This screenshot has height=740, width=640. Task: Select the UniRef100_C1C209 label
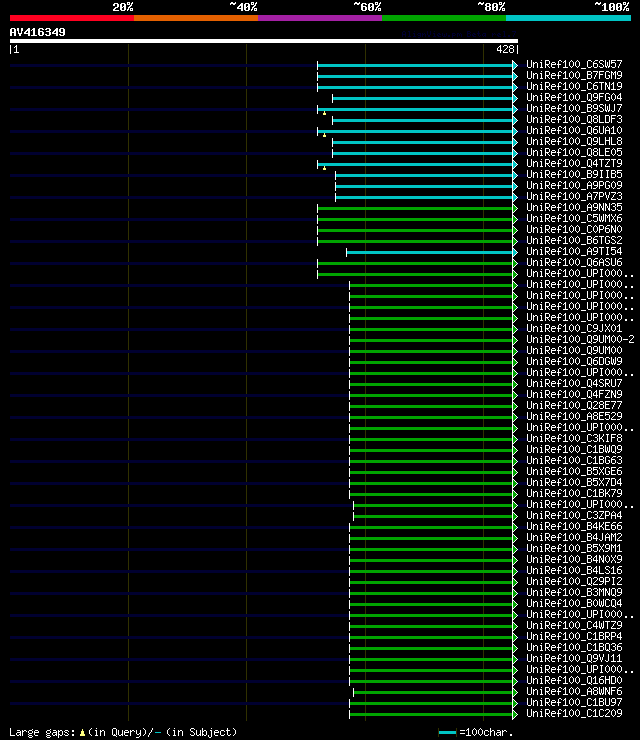click(x=574, y=714)
